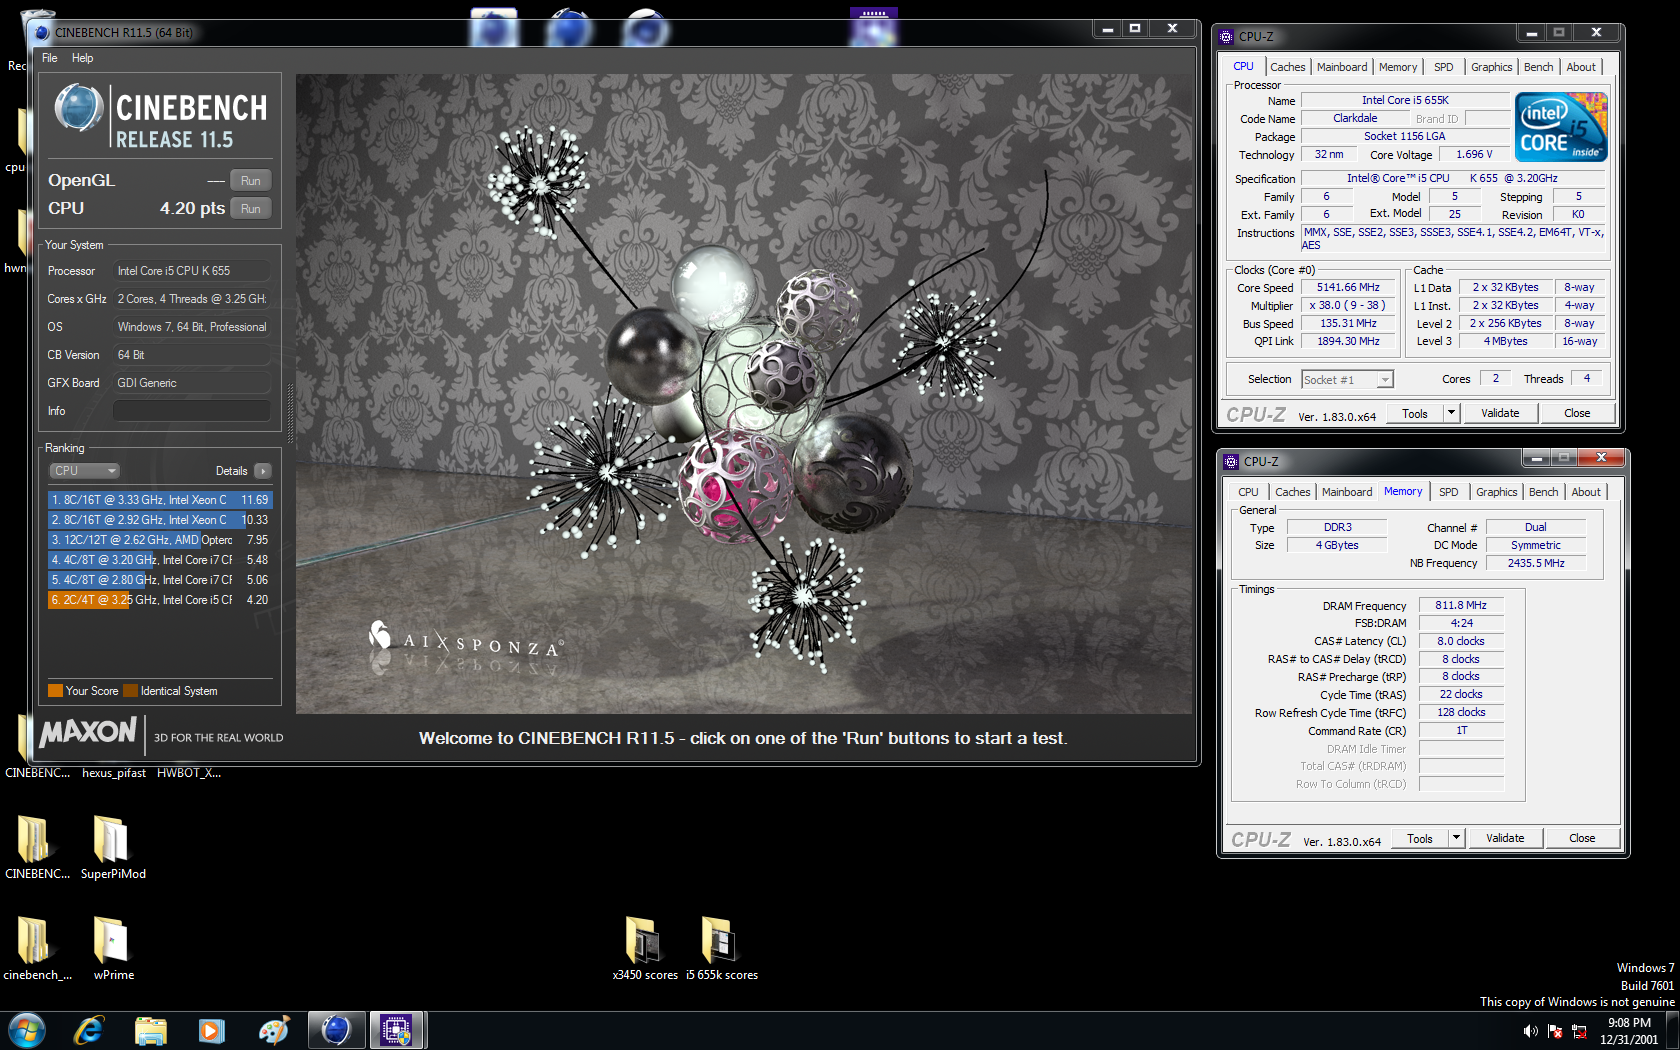Select ranking row 2C/4T @ 3.25 GHz Core i5

coord(160,600)
